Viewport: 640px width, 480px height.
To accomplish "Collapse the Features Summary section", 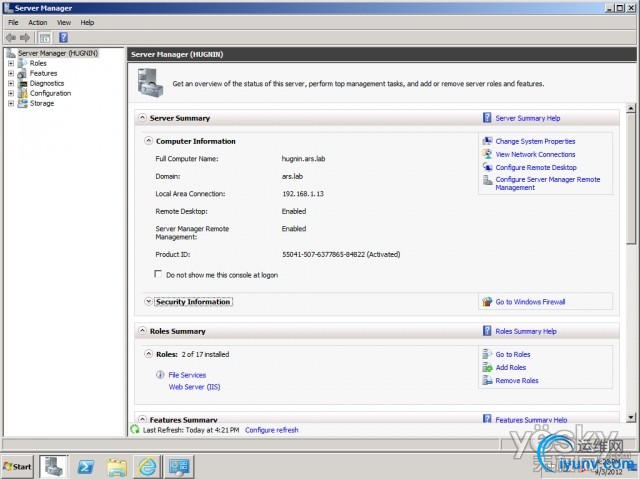I will (142, 419).
